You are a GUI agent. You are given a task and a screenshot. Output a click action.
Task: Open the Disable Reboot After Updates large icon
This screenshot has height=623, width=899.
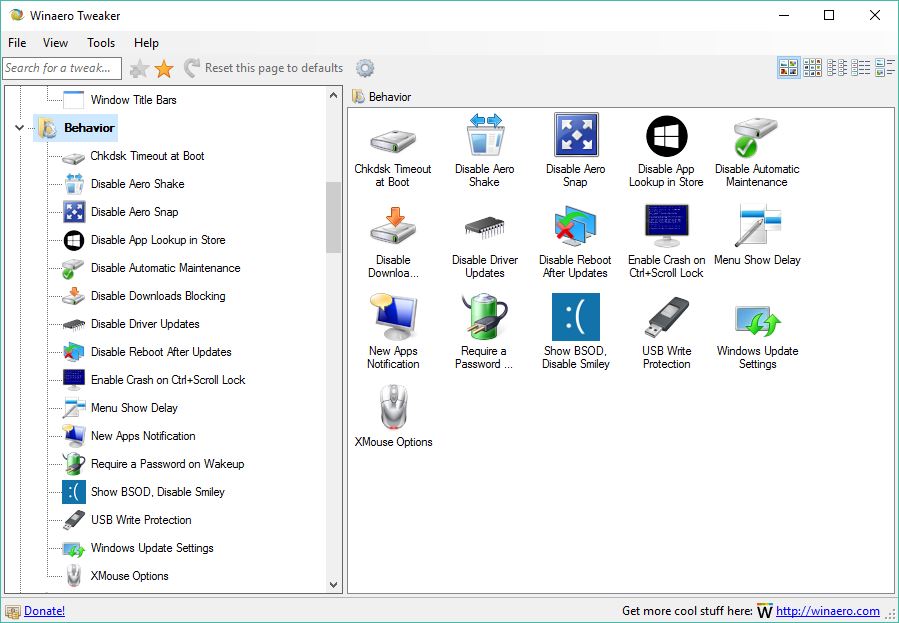pos(576,226)
